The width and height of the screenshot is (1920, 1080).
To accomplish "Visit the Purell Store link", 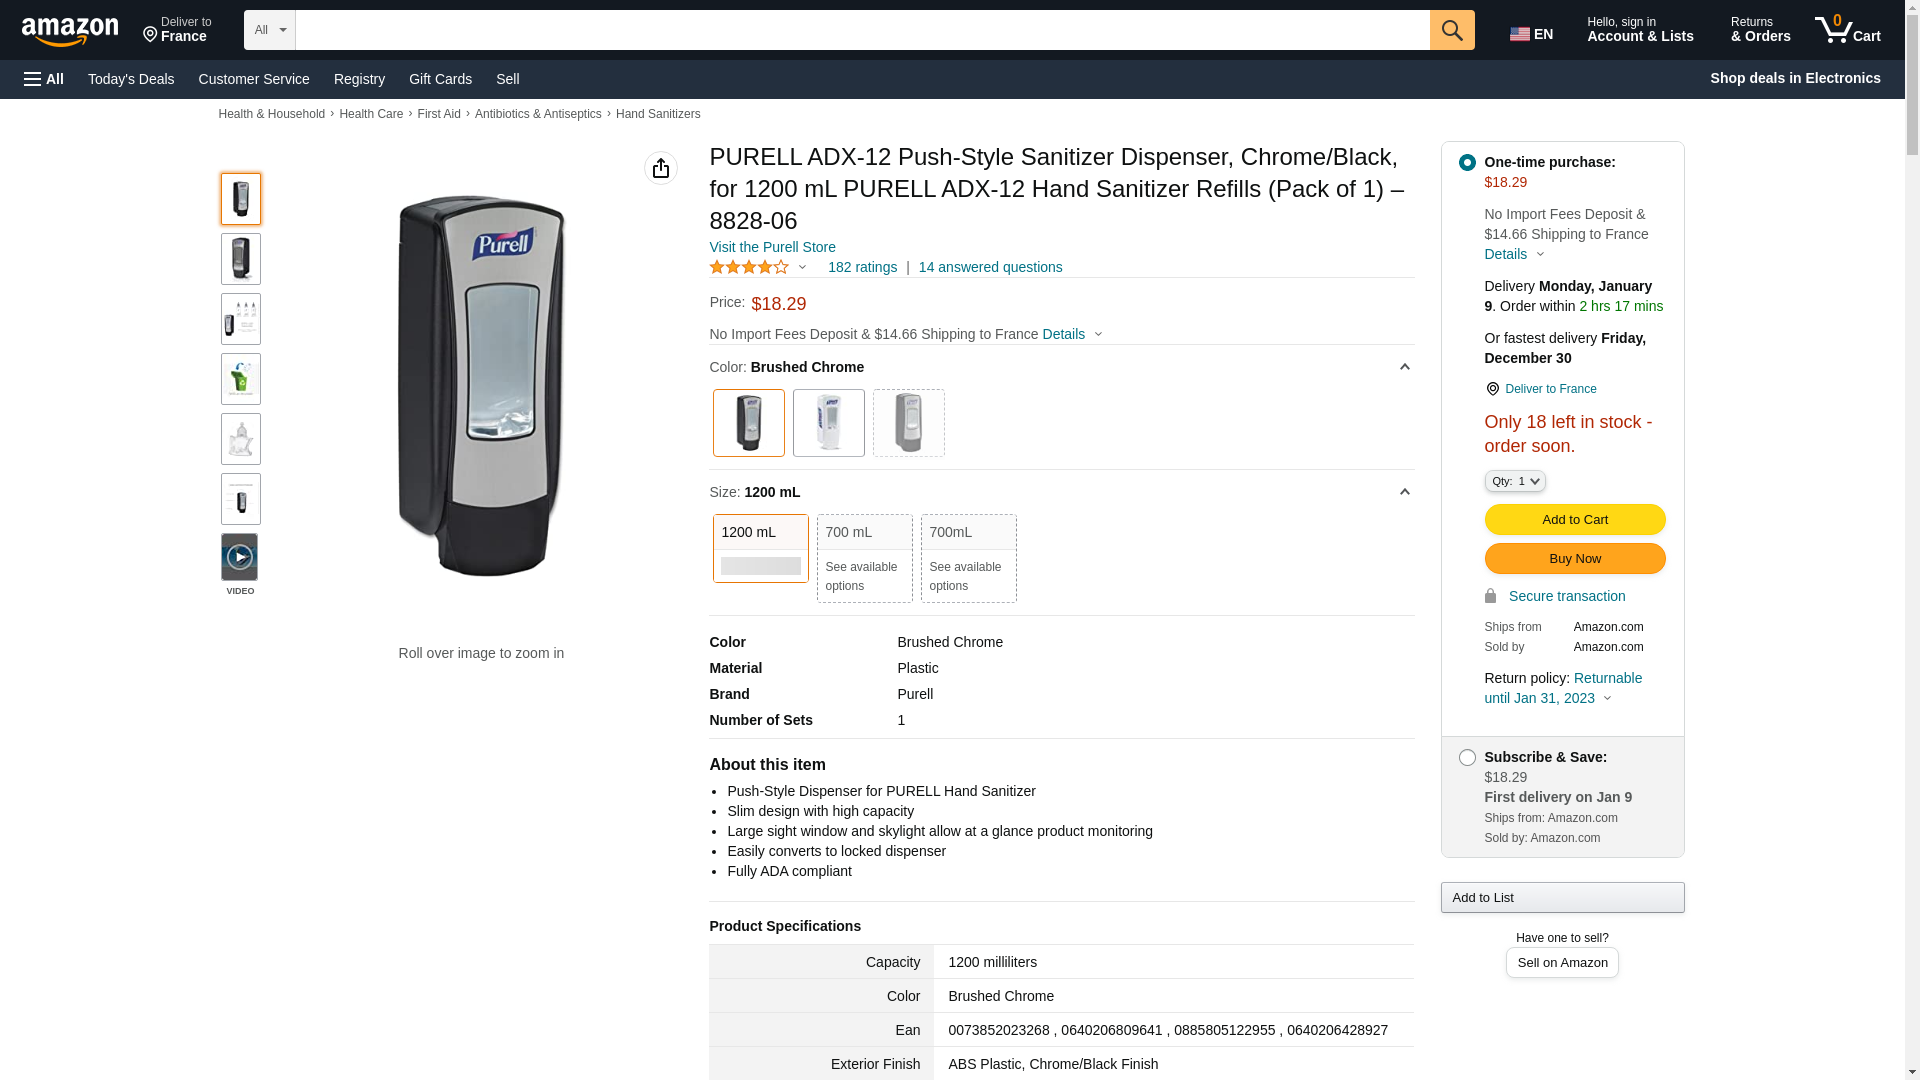I will coord(772,247).
